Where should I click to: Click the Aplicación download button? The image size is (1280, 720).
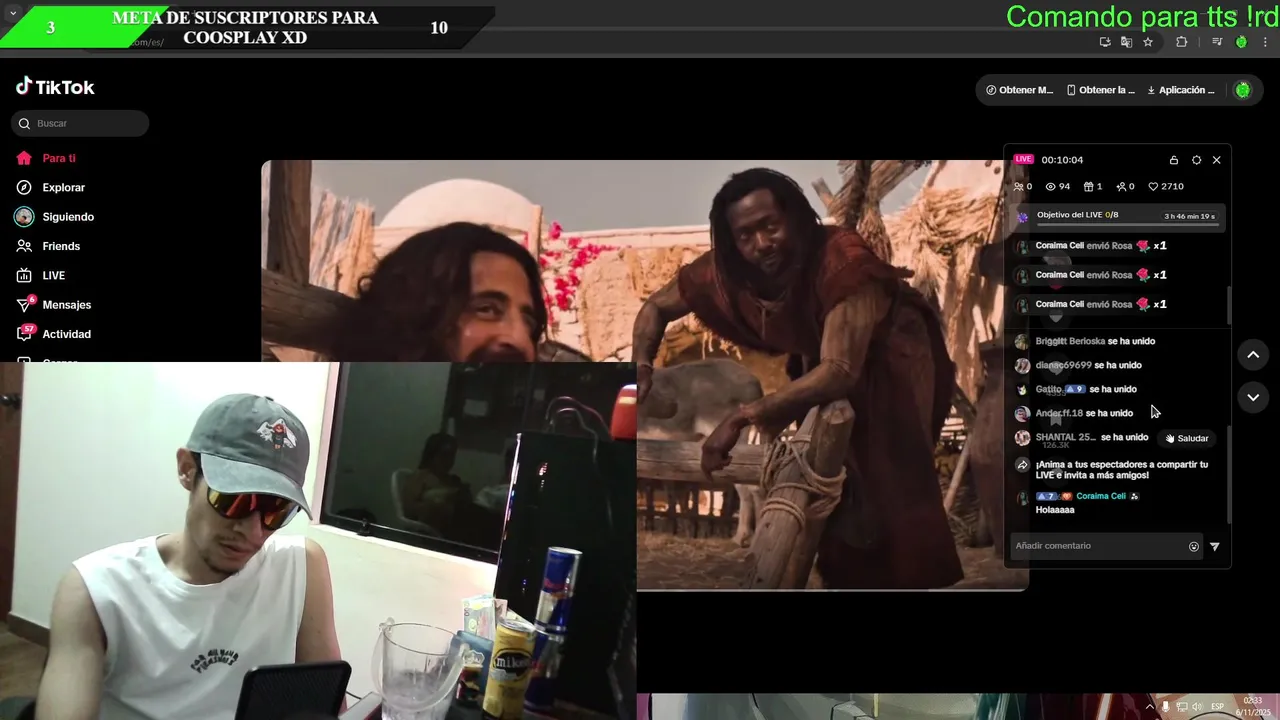[x=1180, y=90]
